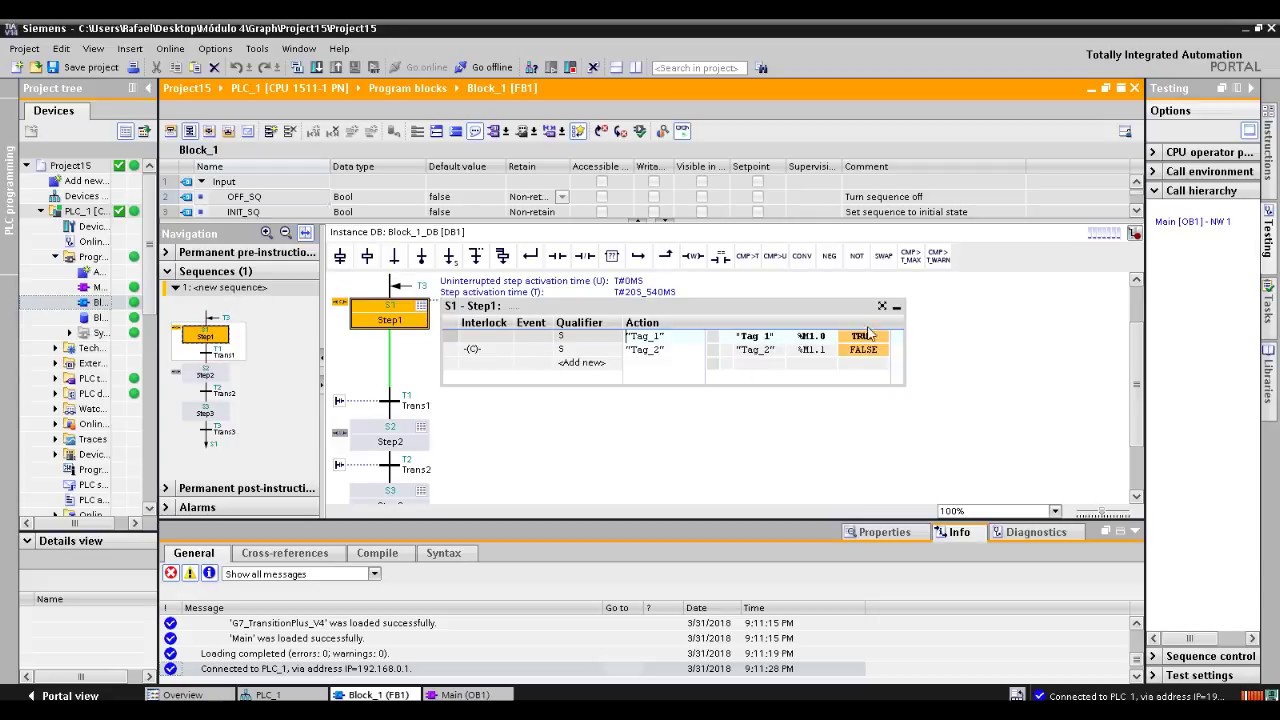
Task: Open the Project menu
Action: (24, 48)
